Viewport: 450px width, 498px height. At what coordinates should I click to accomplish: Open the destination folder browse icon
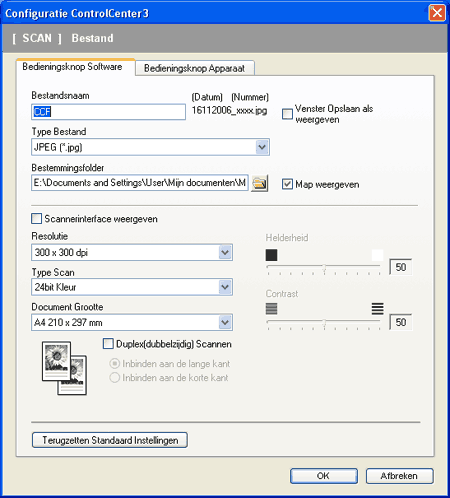260,183
